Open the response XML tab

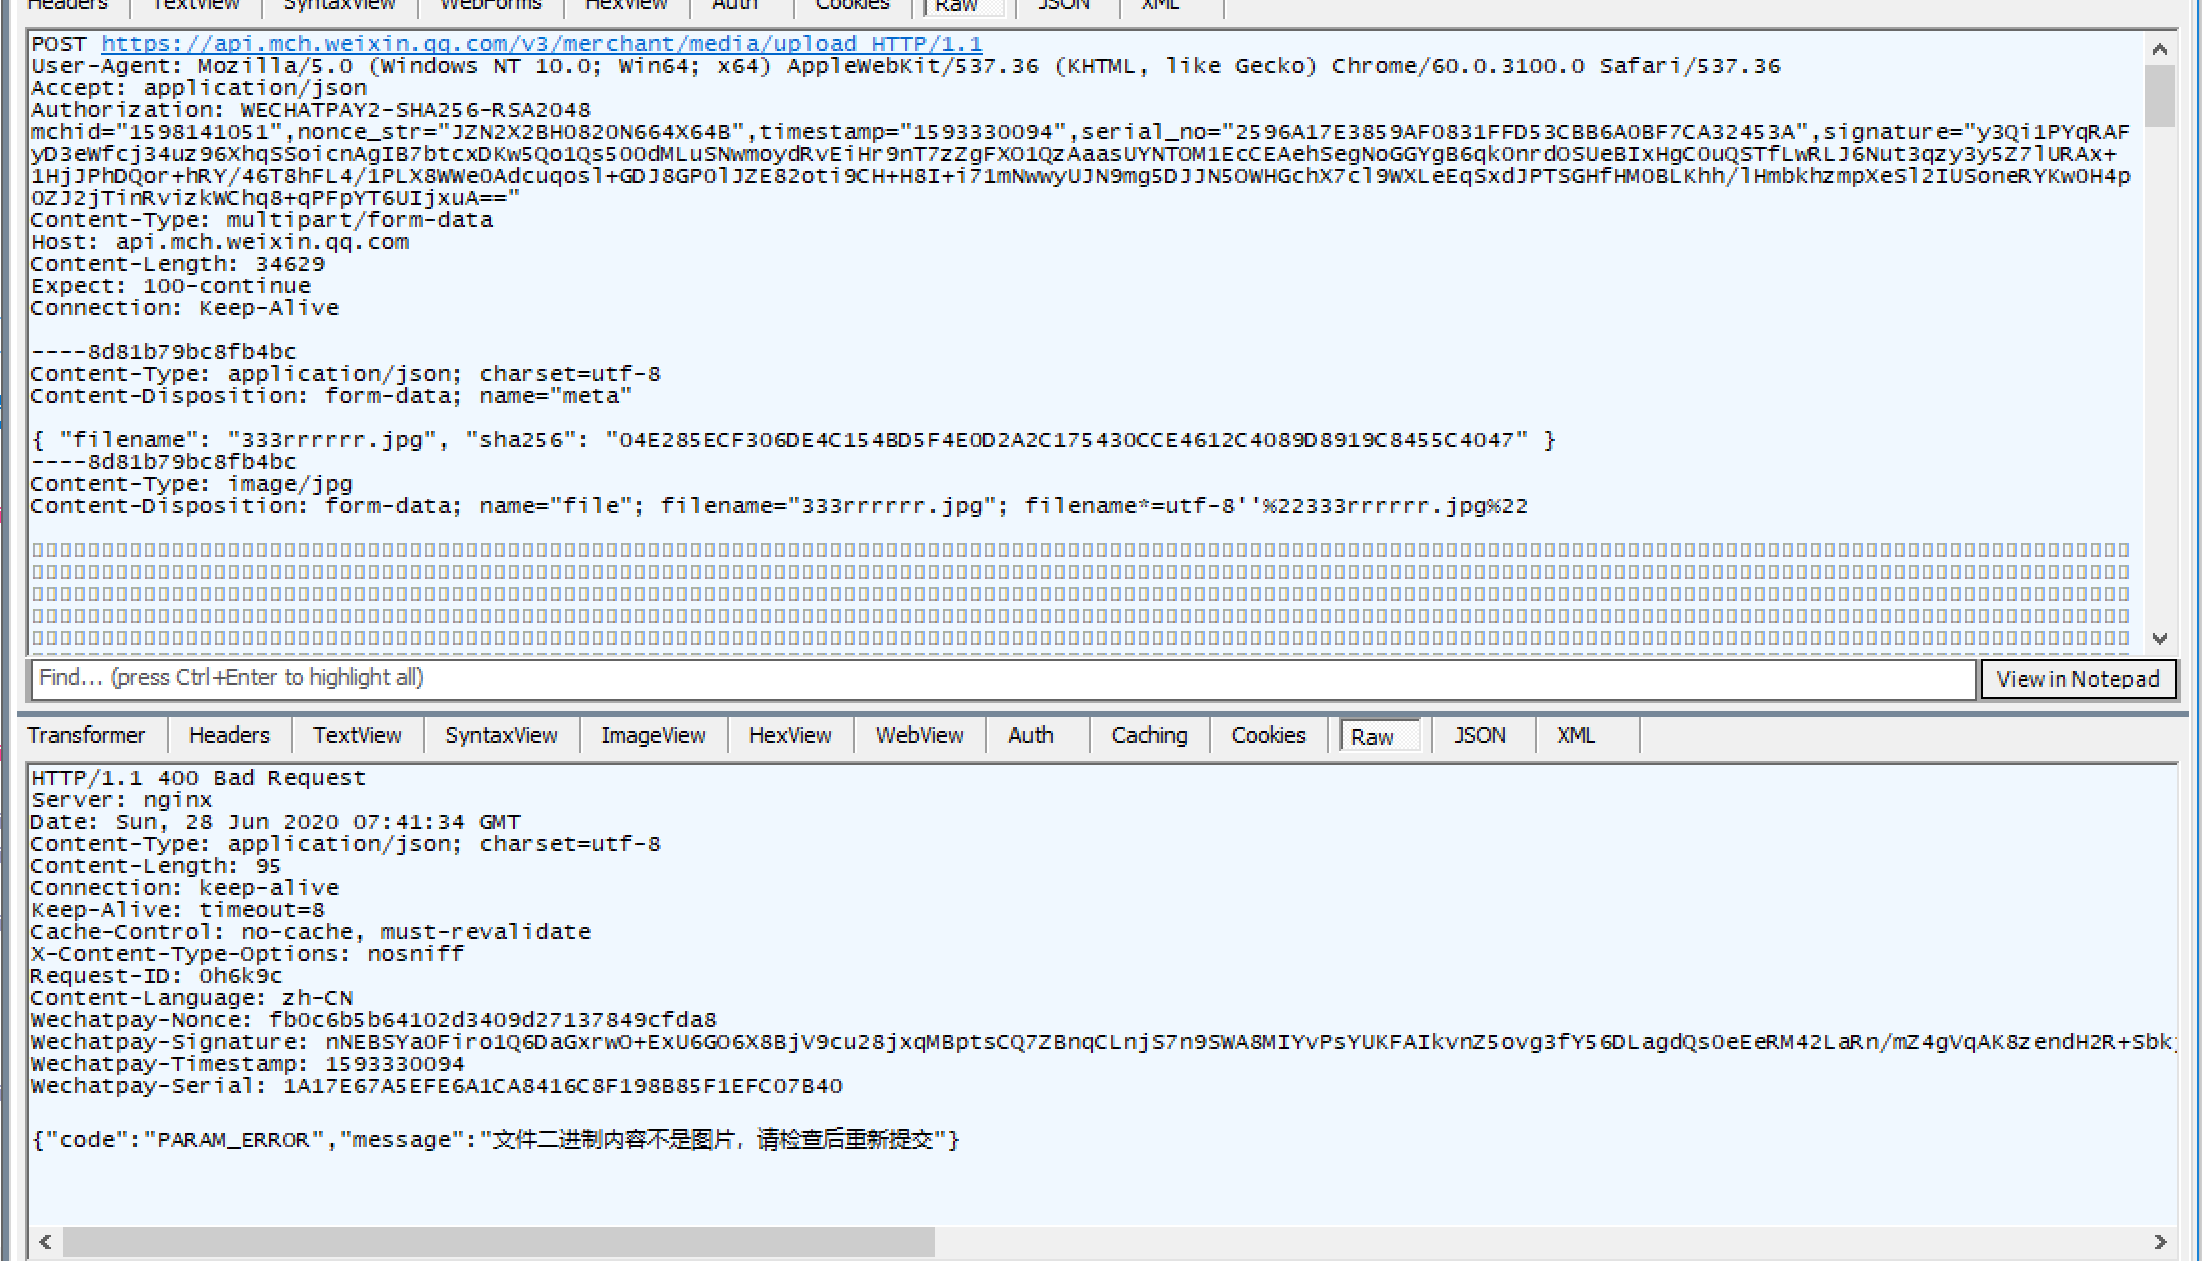tap(1575, 735)
